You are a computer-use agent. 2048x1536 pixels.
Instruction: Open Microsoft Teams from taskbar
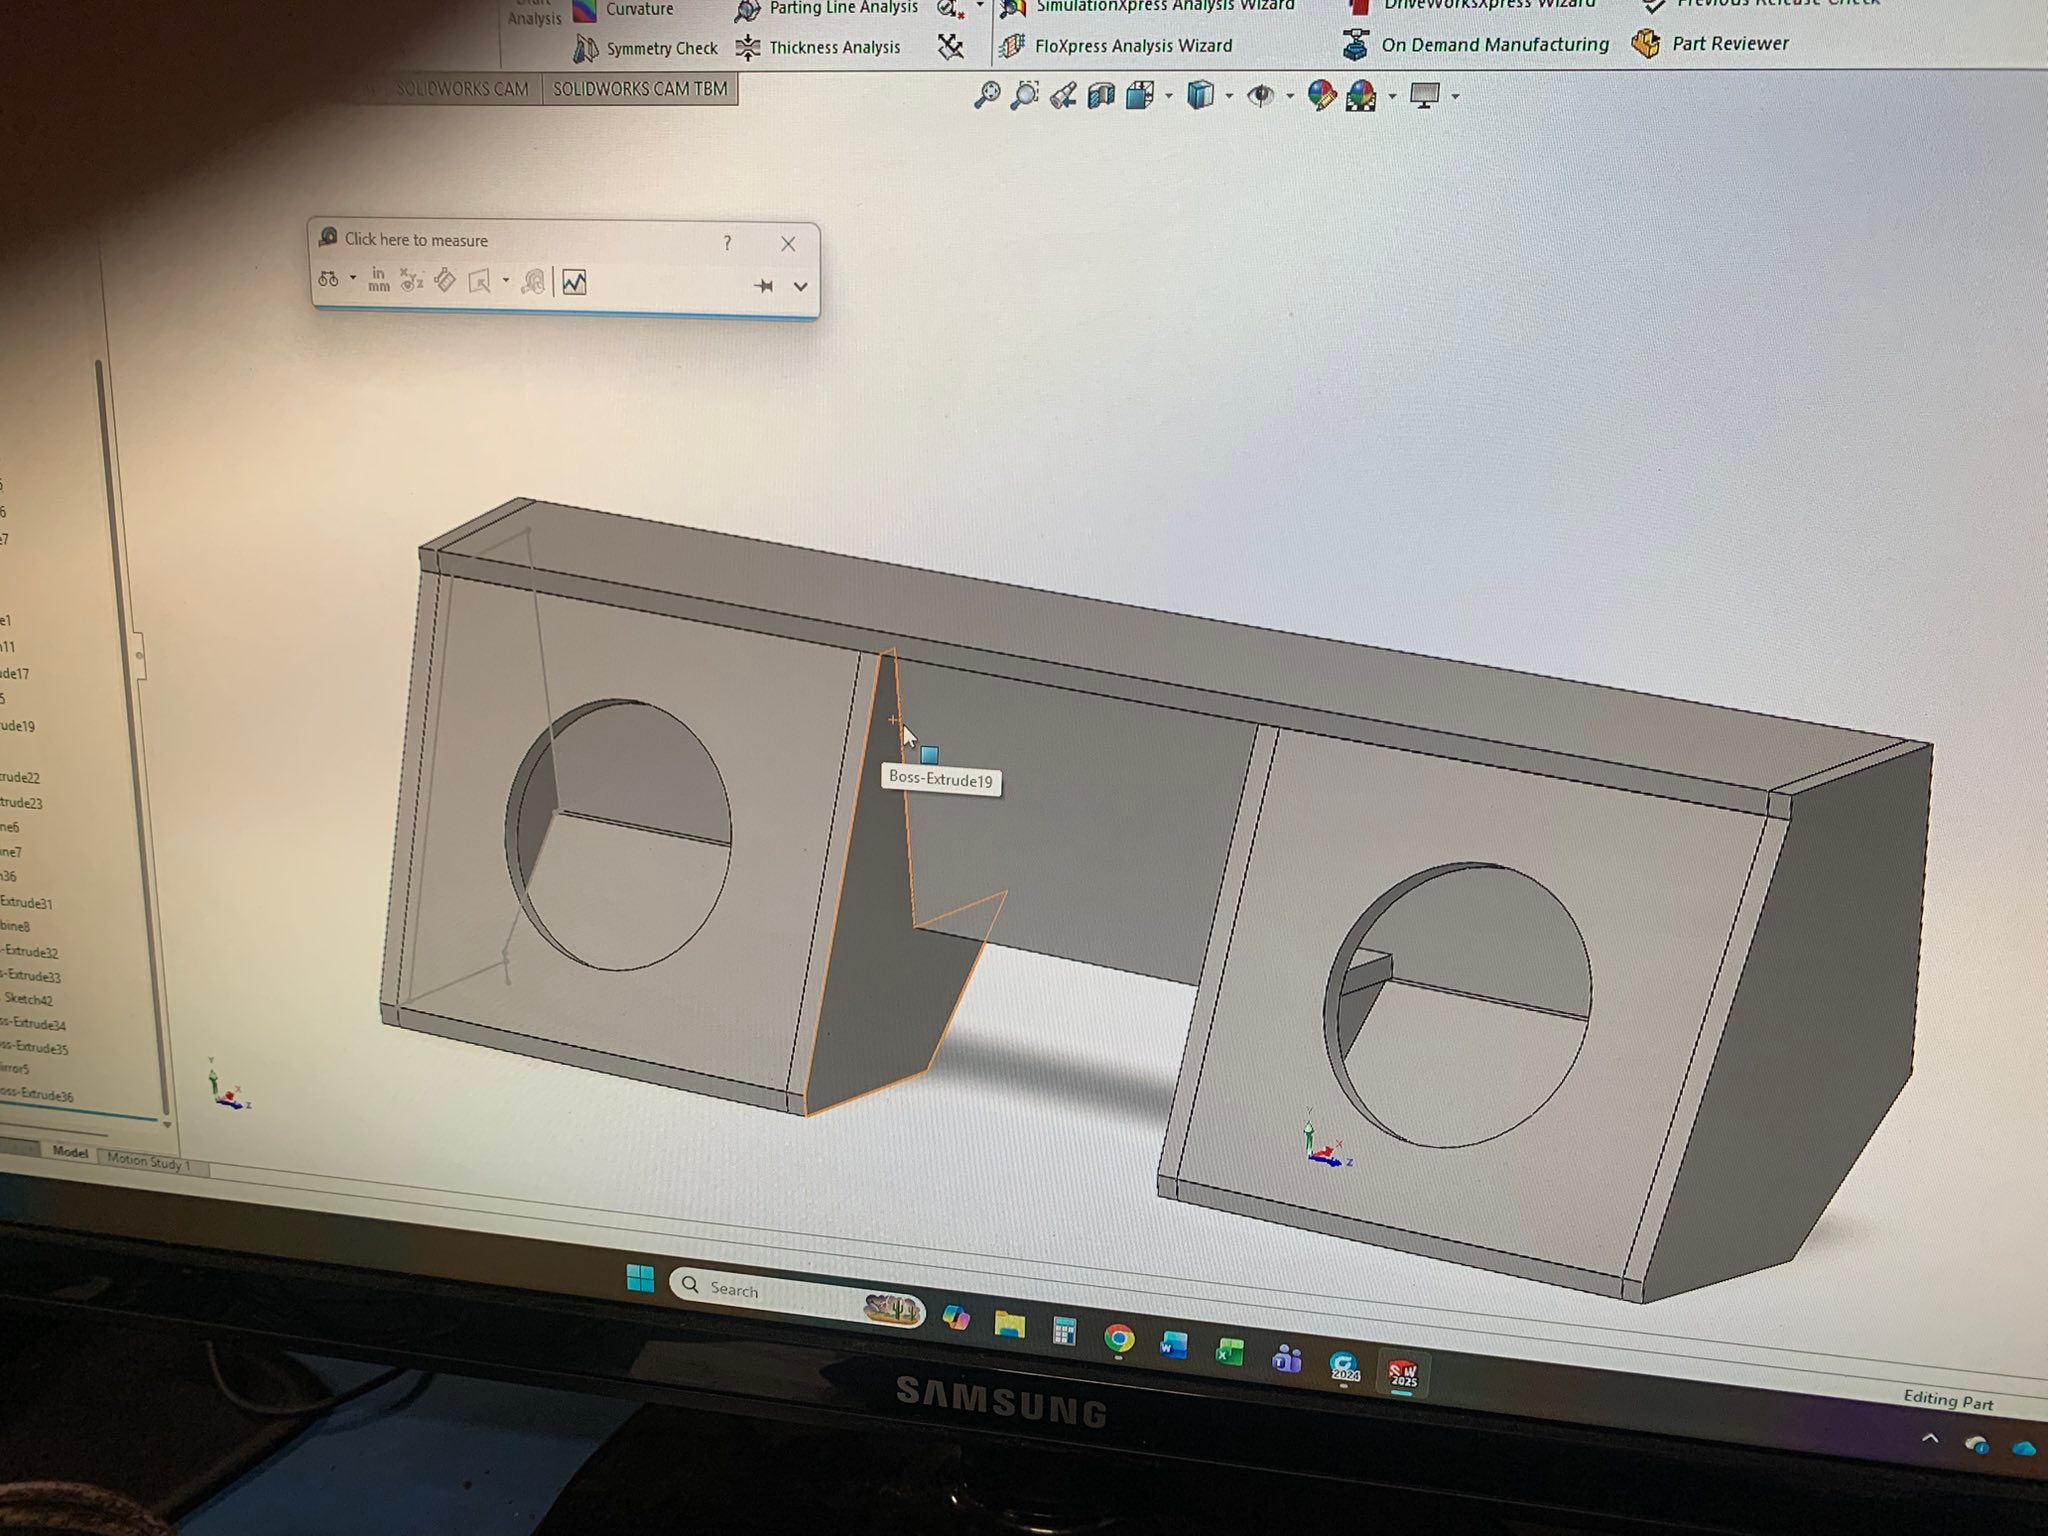[1287, 1358]
